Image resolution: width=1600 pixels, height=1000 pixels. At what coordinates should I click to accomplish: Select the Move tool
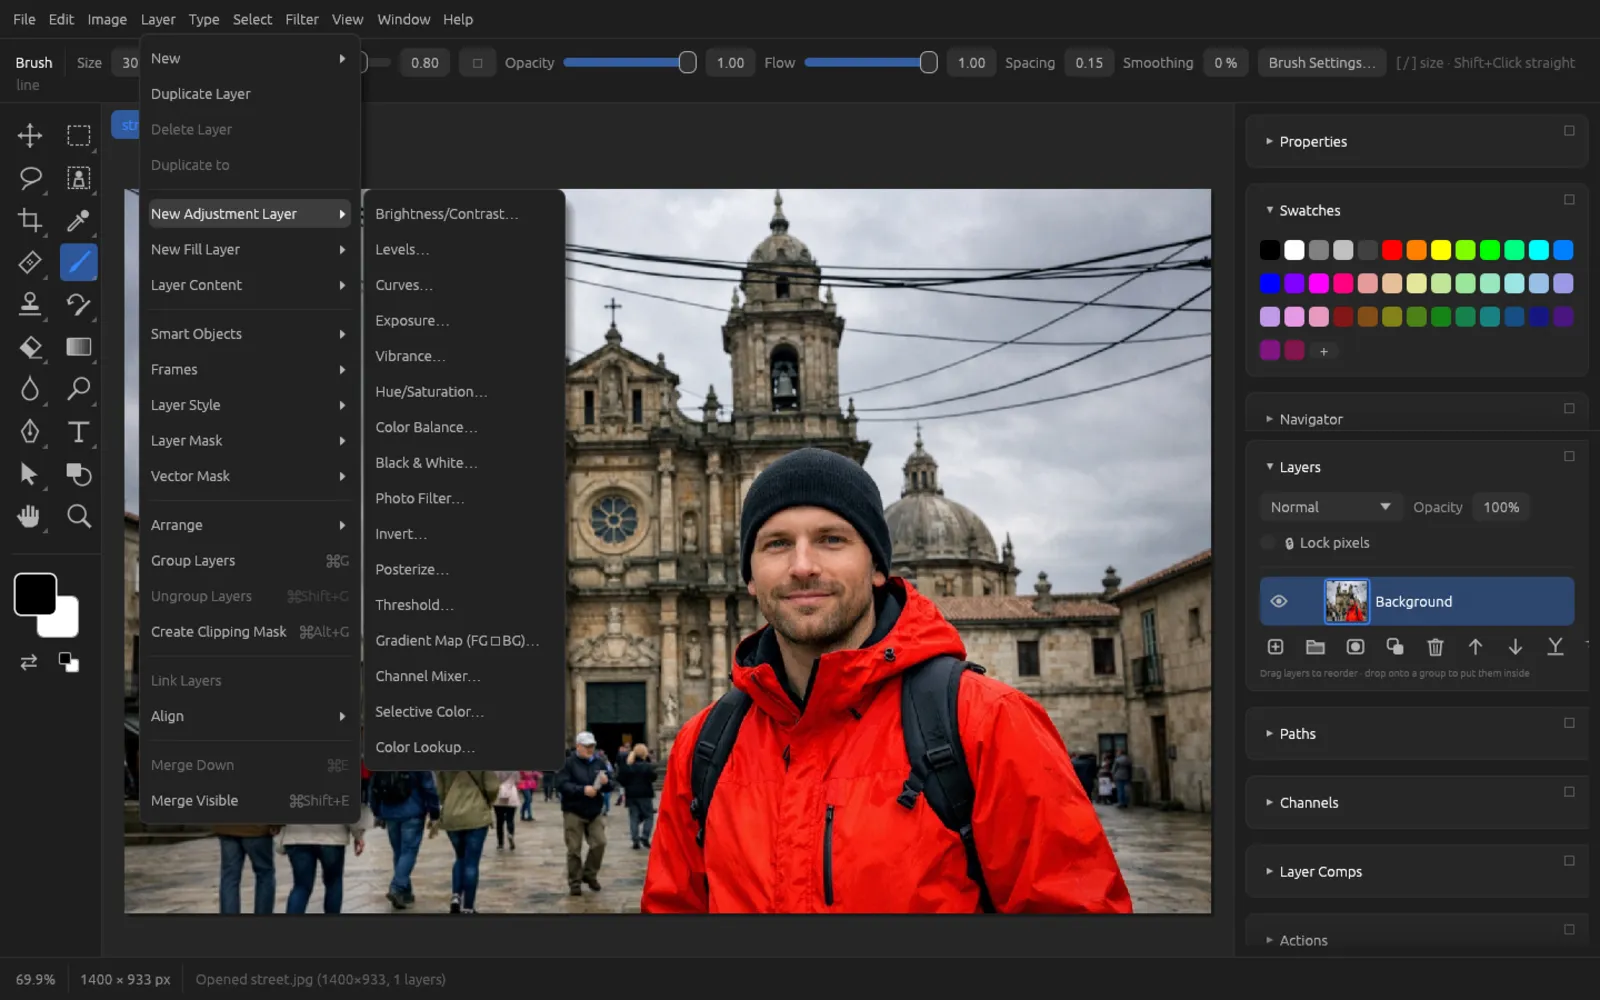(x=30, y=135)
